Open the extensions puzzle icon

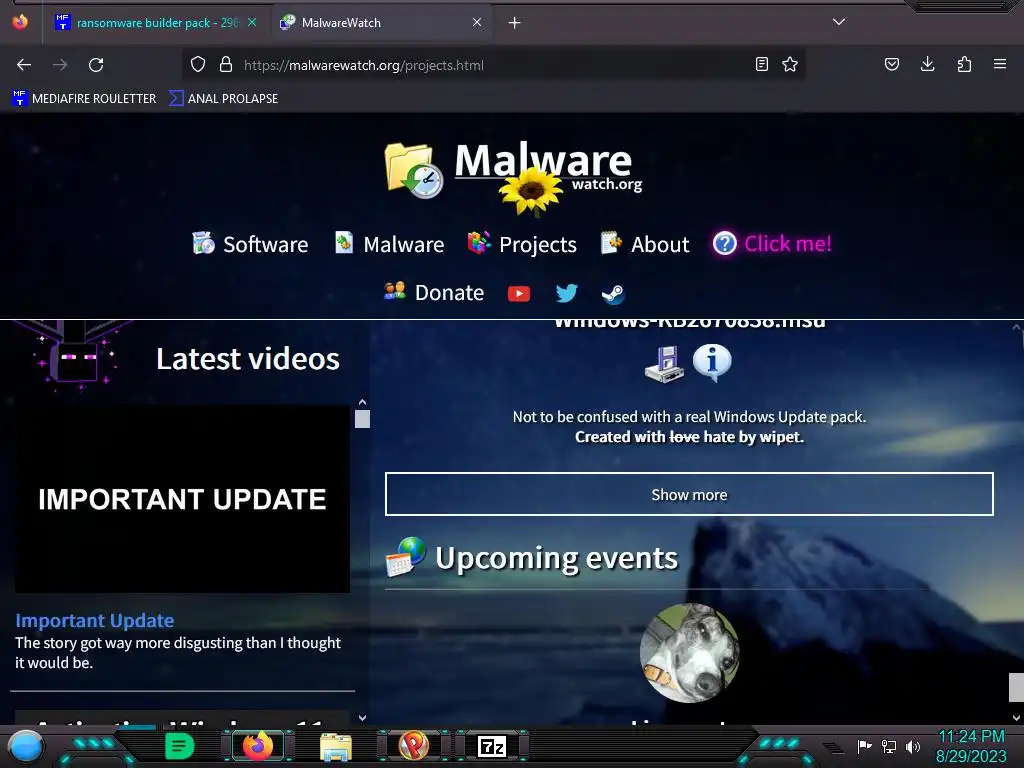click(964, 64)
